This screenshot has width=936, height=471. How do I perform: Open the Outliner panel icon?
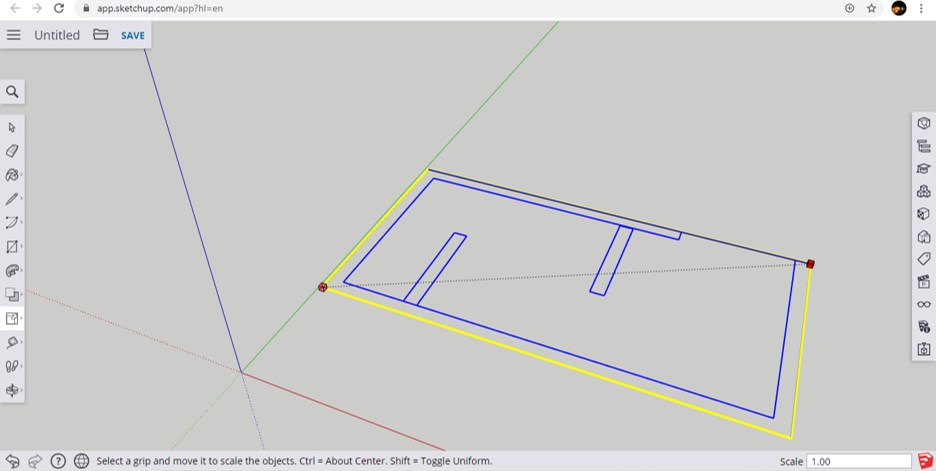coord(923,146)
